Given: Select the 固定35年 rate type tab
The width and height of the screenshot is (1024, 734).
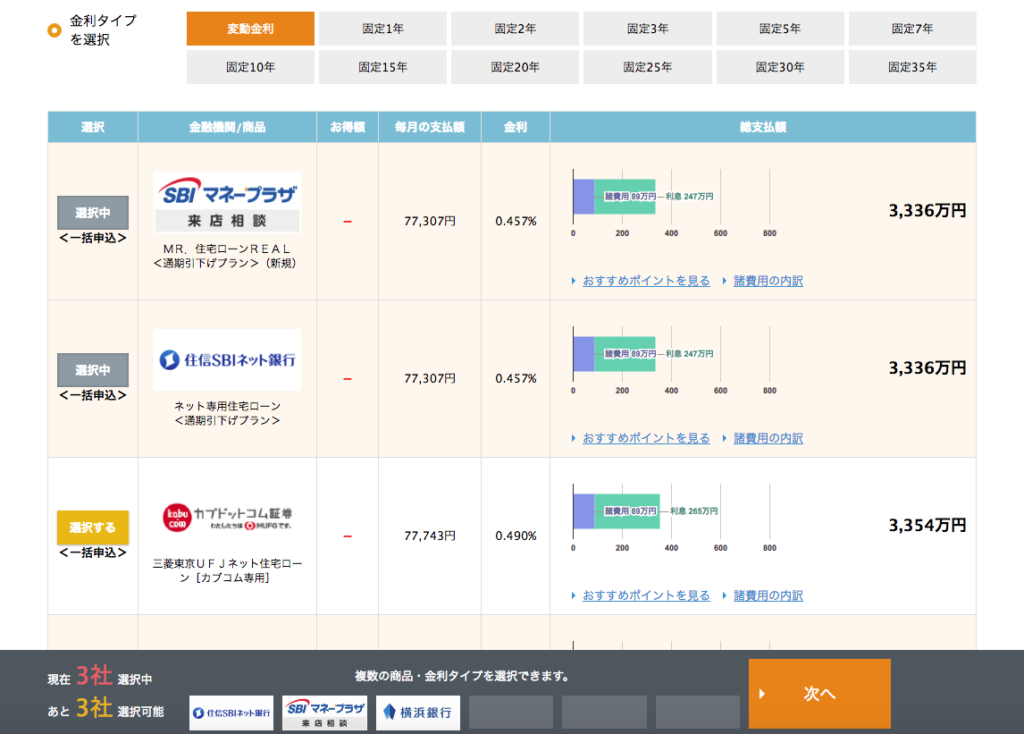Looking at the screenshot, I should pyautogui.click(x=912, y=67).
